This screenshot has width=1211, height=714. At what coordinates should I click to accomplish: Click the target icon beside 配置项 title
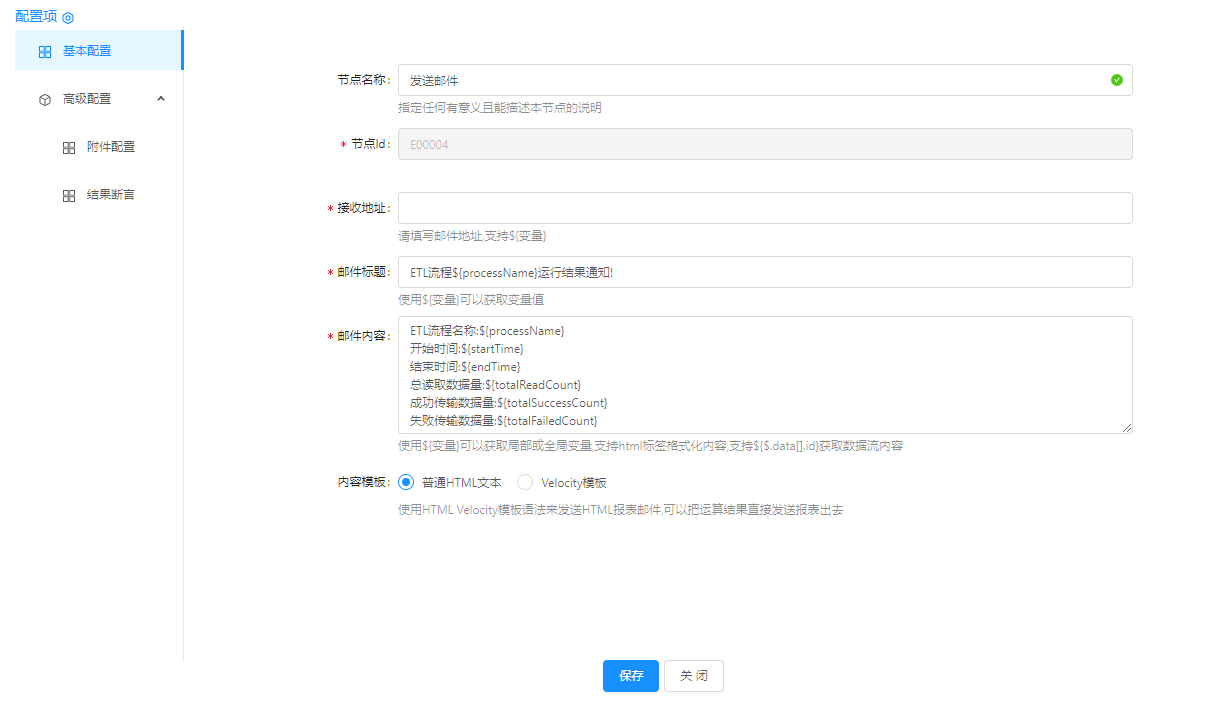[68, 17]
